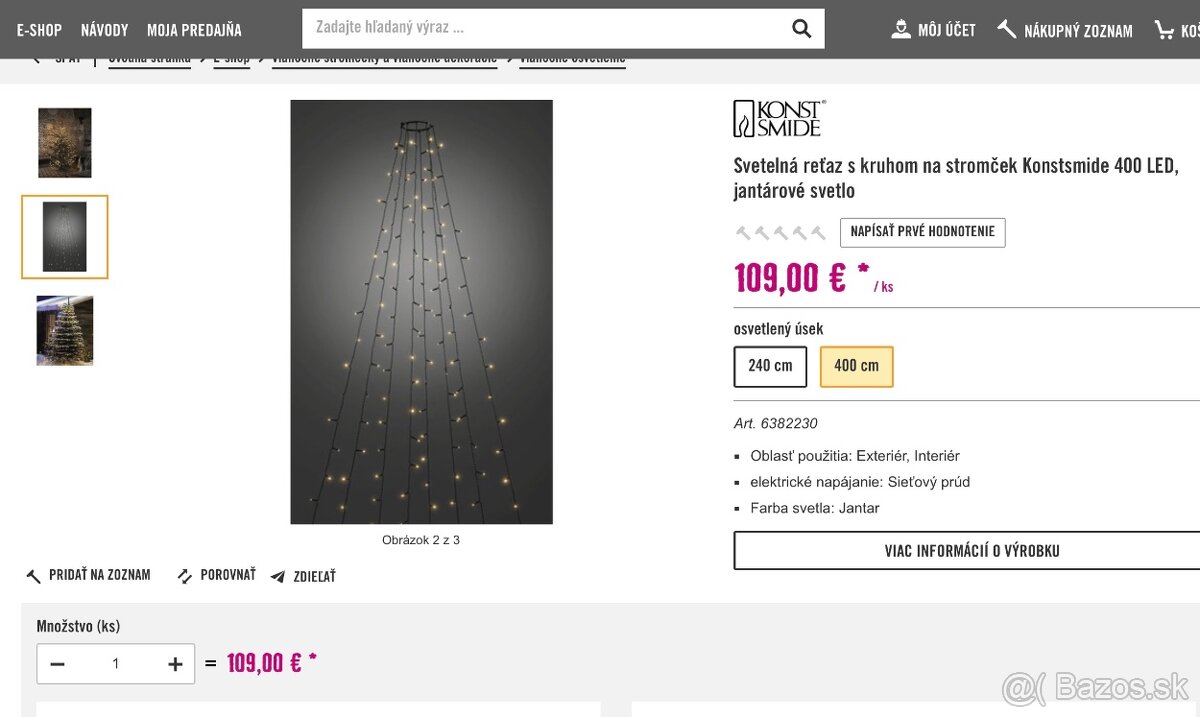Viewport: 1200px width, 717px height.
Task: Open the Návody menu item
Action: pos(104,30)
